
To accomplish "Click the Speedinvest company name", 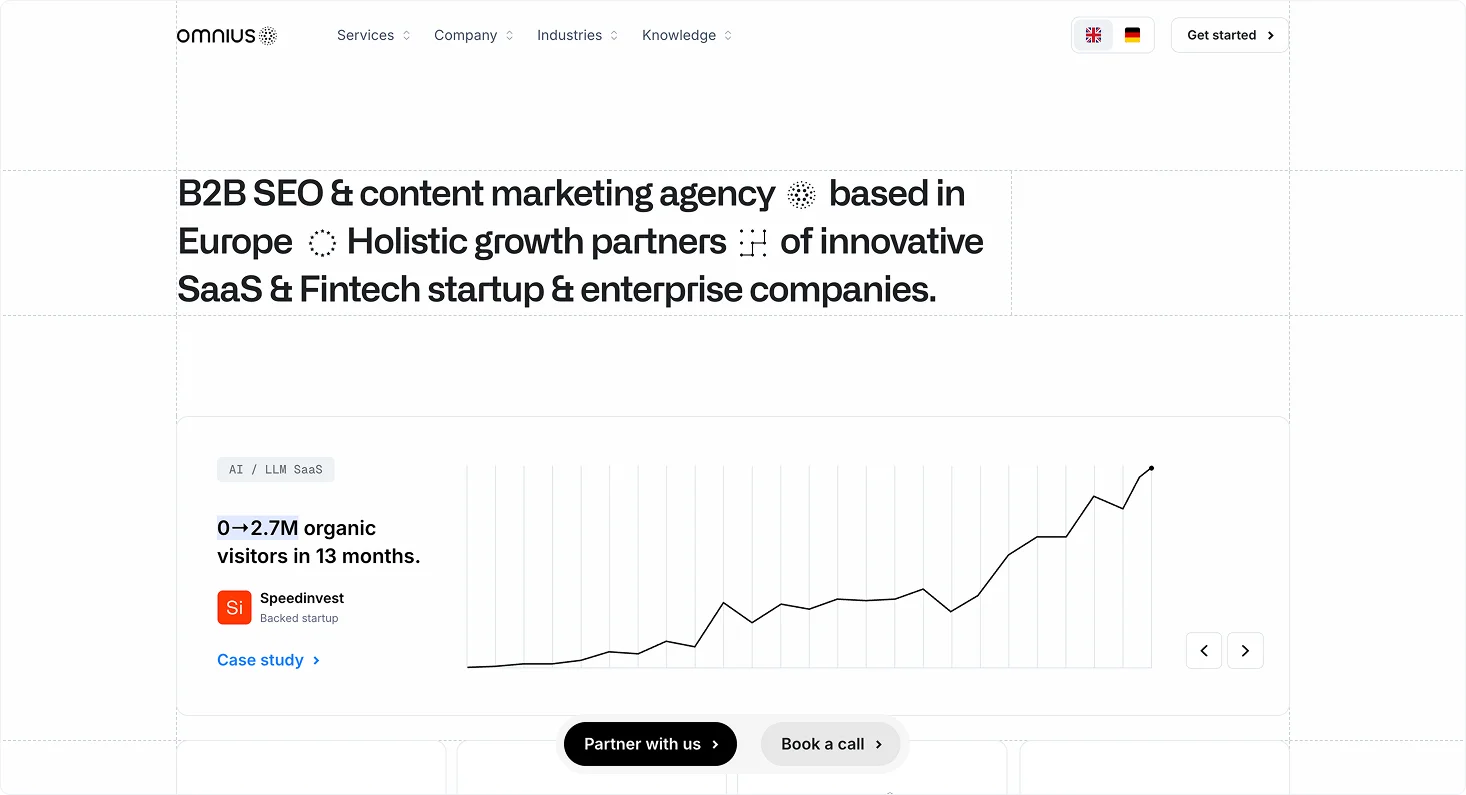I will pyautogui.click(x=302, y=598).
